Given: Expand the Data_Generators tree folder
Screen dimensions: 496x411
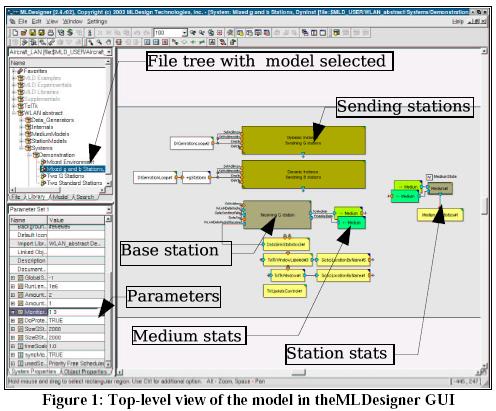Looking at the screenshot, I should tap(22, 120).
